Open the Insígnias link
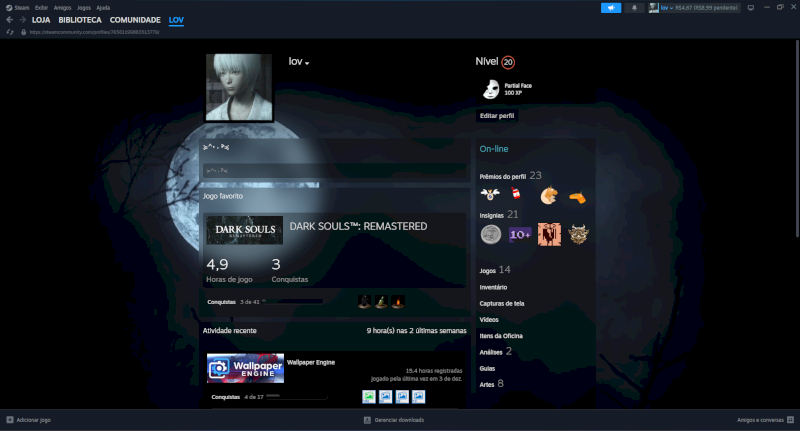The image size is (800, 431). coord(491,215)
